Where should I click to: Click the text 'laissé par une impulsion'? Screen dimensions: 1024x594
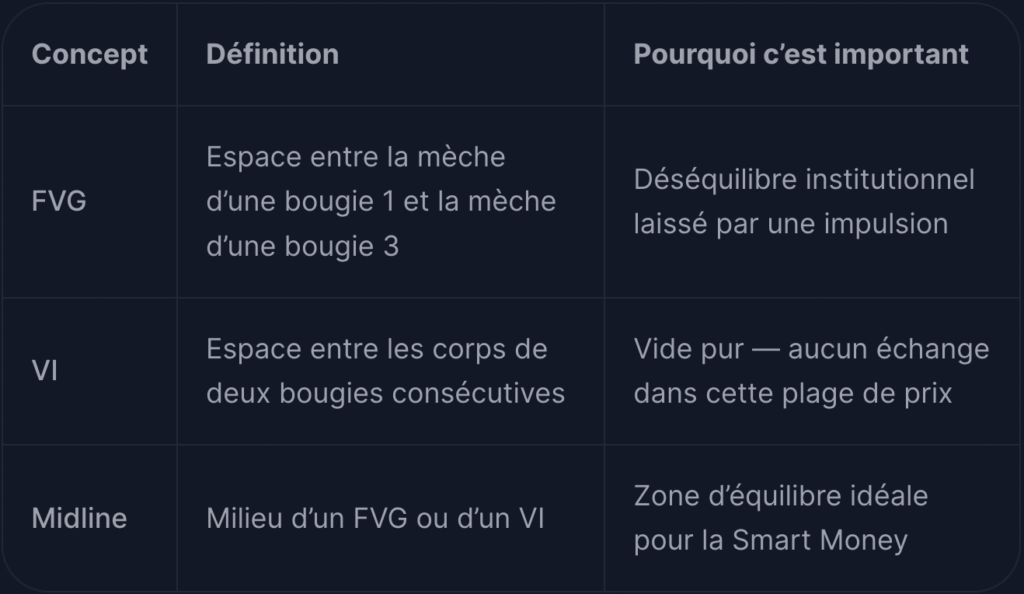coord(791,224)
